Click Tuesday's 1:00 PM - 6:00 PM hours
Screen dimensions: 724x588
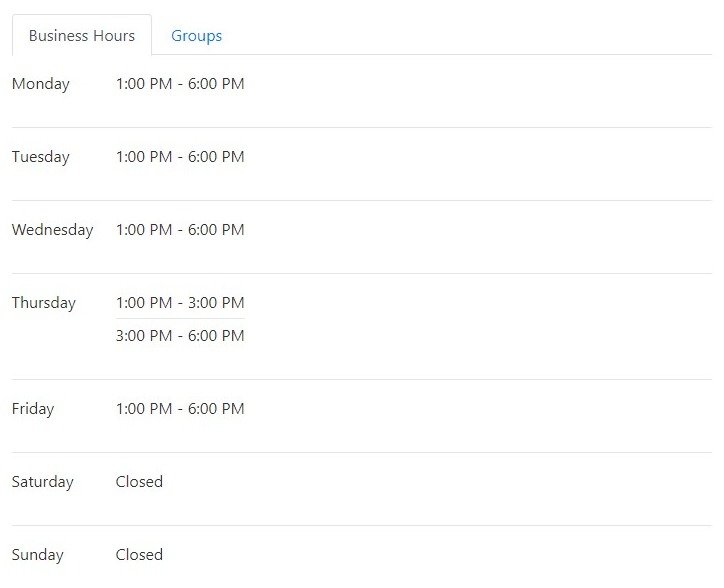point(180,157)
